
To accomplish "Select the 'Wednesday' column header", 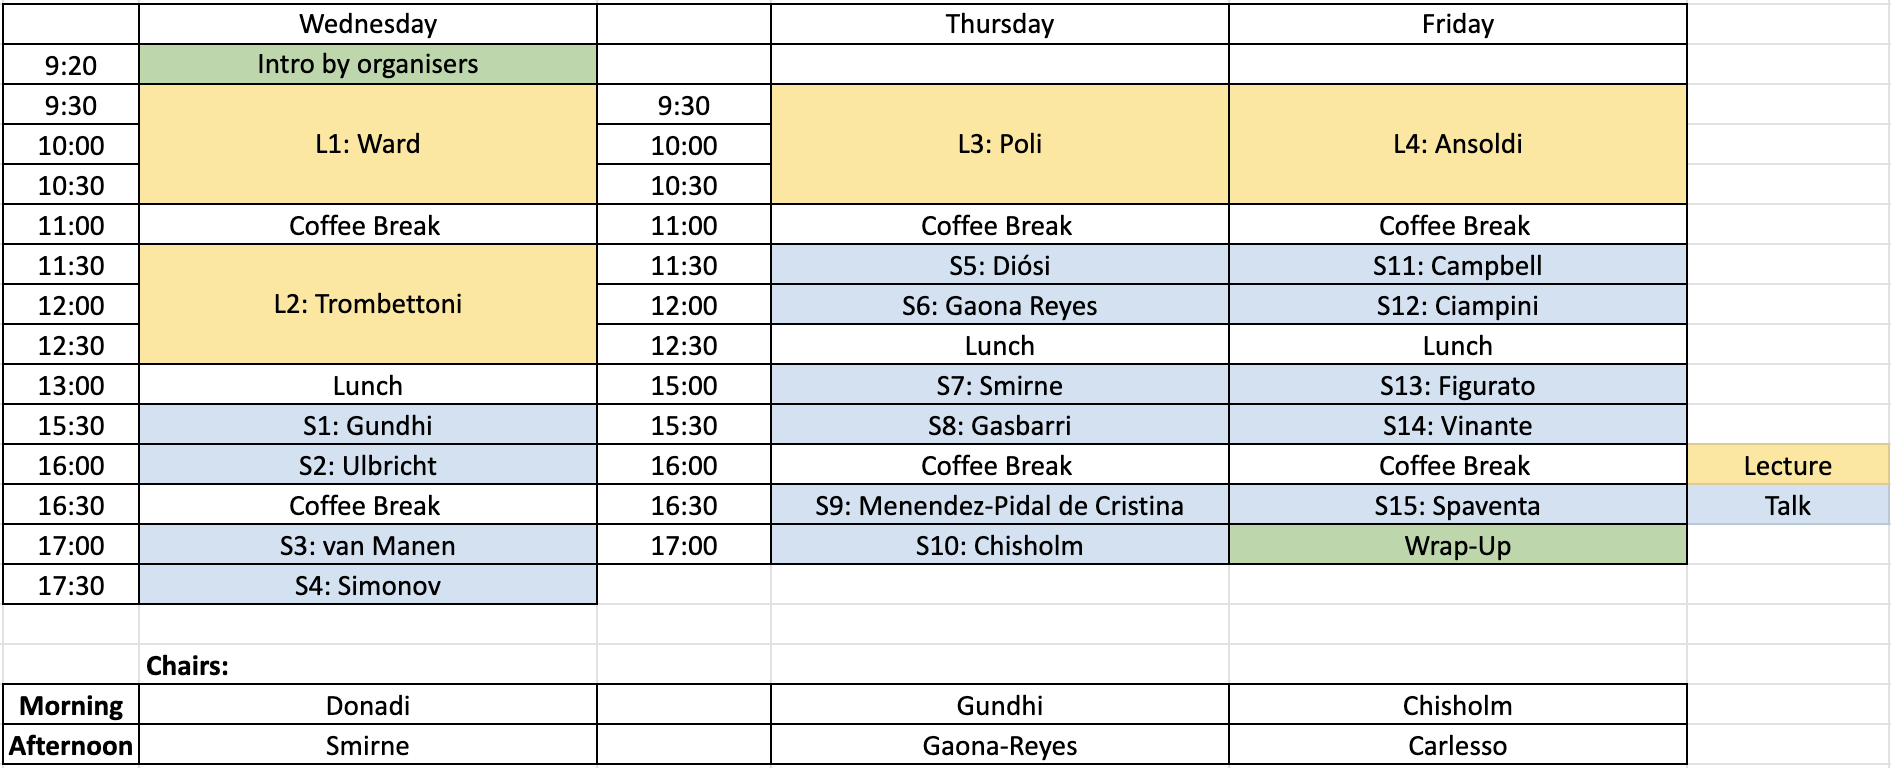I will pos(368,24).
